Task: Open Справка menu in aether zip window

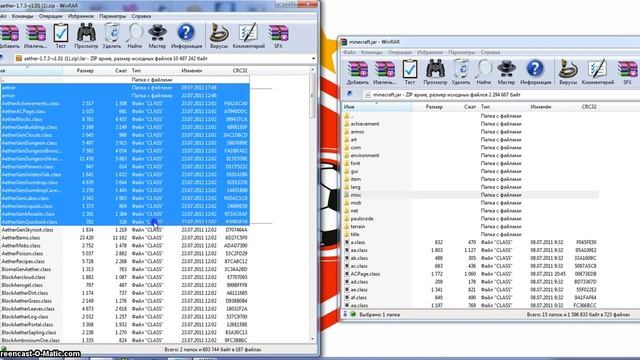Action: pos(141,16)
